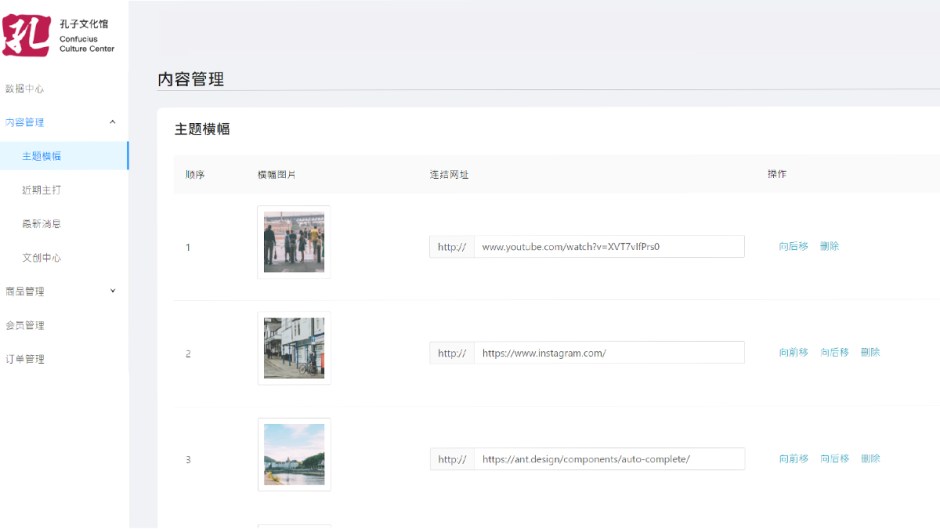Click the first banner thumbnail image
940x529 pixels.
[294, 242]
